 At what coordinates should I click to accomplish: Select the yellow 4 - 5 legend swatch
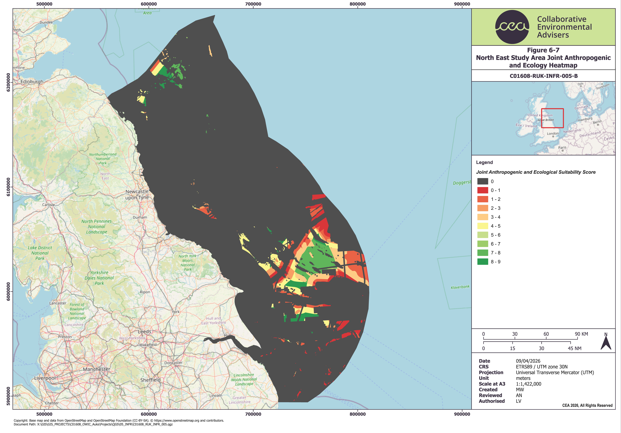coord(482,226)
